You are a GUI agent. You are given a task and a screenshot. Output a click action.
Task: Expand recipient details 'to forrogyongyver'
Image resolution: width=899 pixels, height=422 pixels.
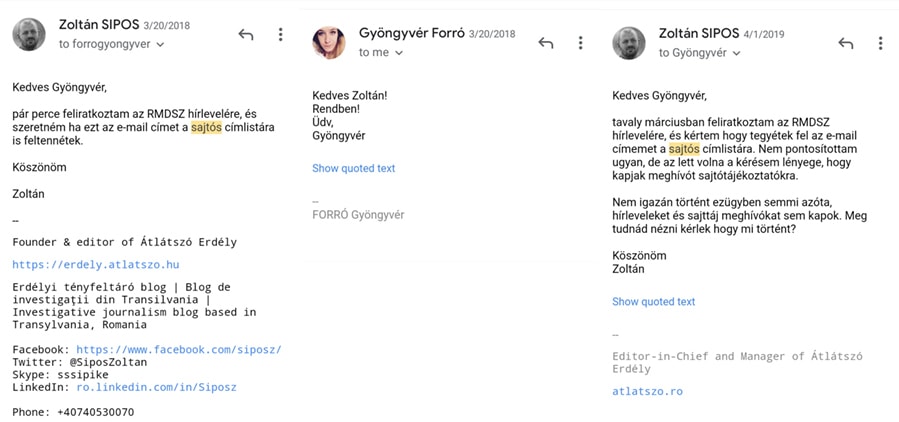(111, 44)
